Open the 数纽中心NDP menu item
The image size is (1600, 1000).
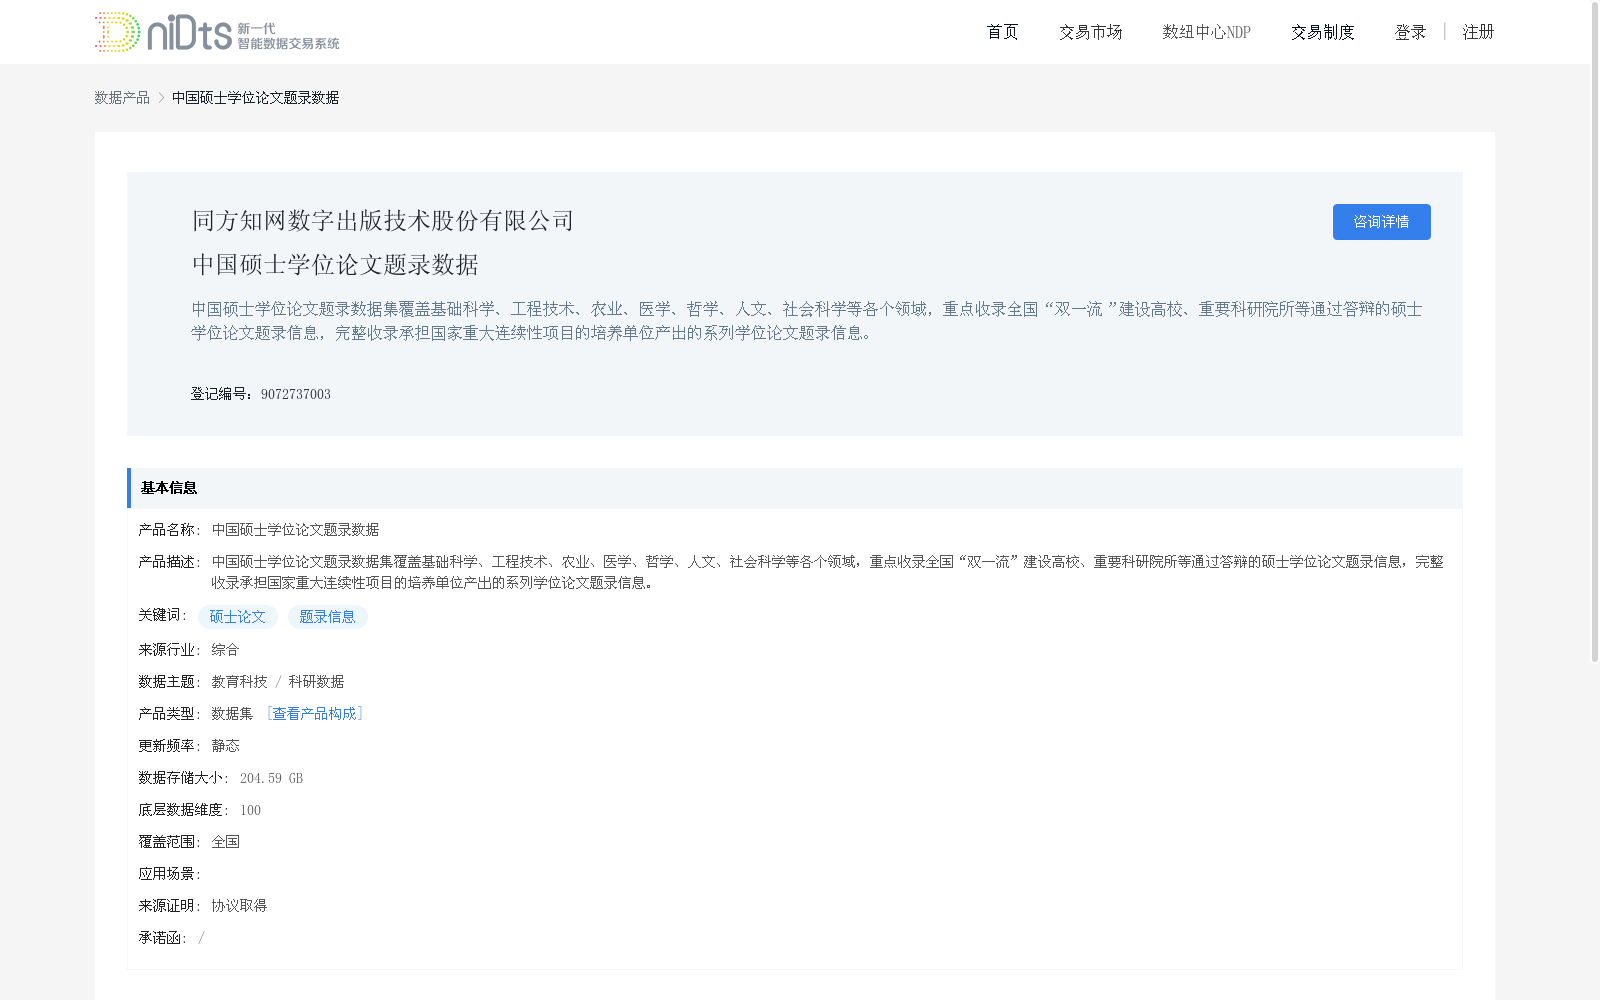1206,32
